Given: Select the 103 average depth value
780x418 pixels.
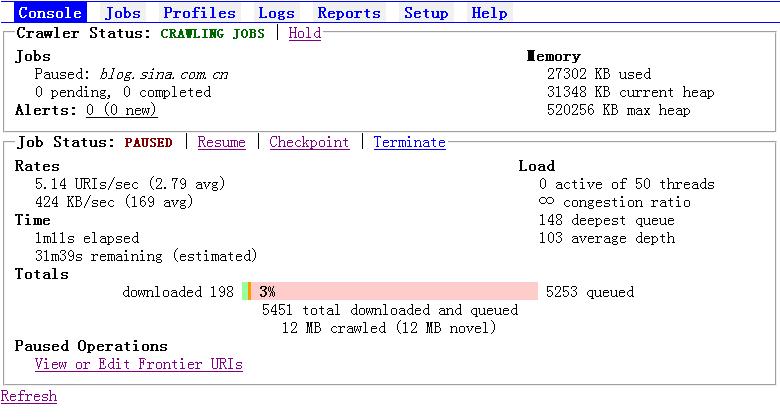Looking at the screenshot, I should pos(606,238).
